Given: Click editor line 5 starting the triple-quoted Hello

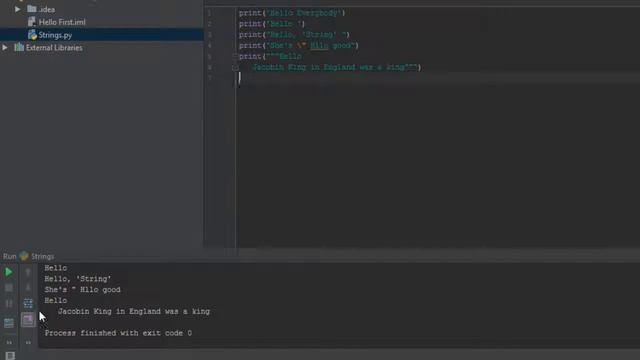Looking at the screenshot, I should 270,56.
